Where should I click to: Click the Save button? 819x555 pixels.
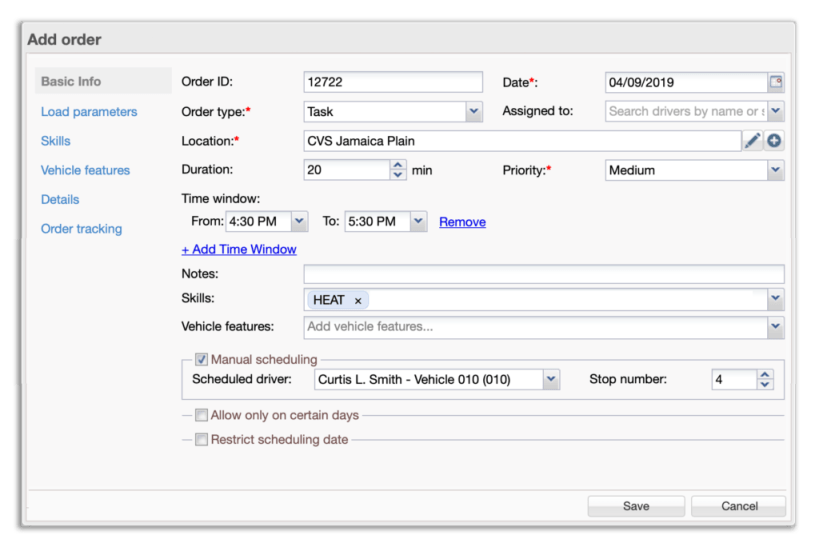636,506
